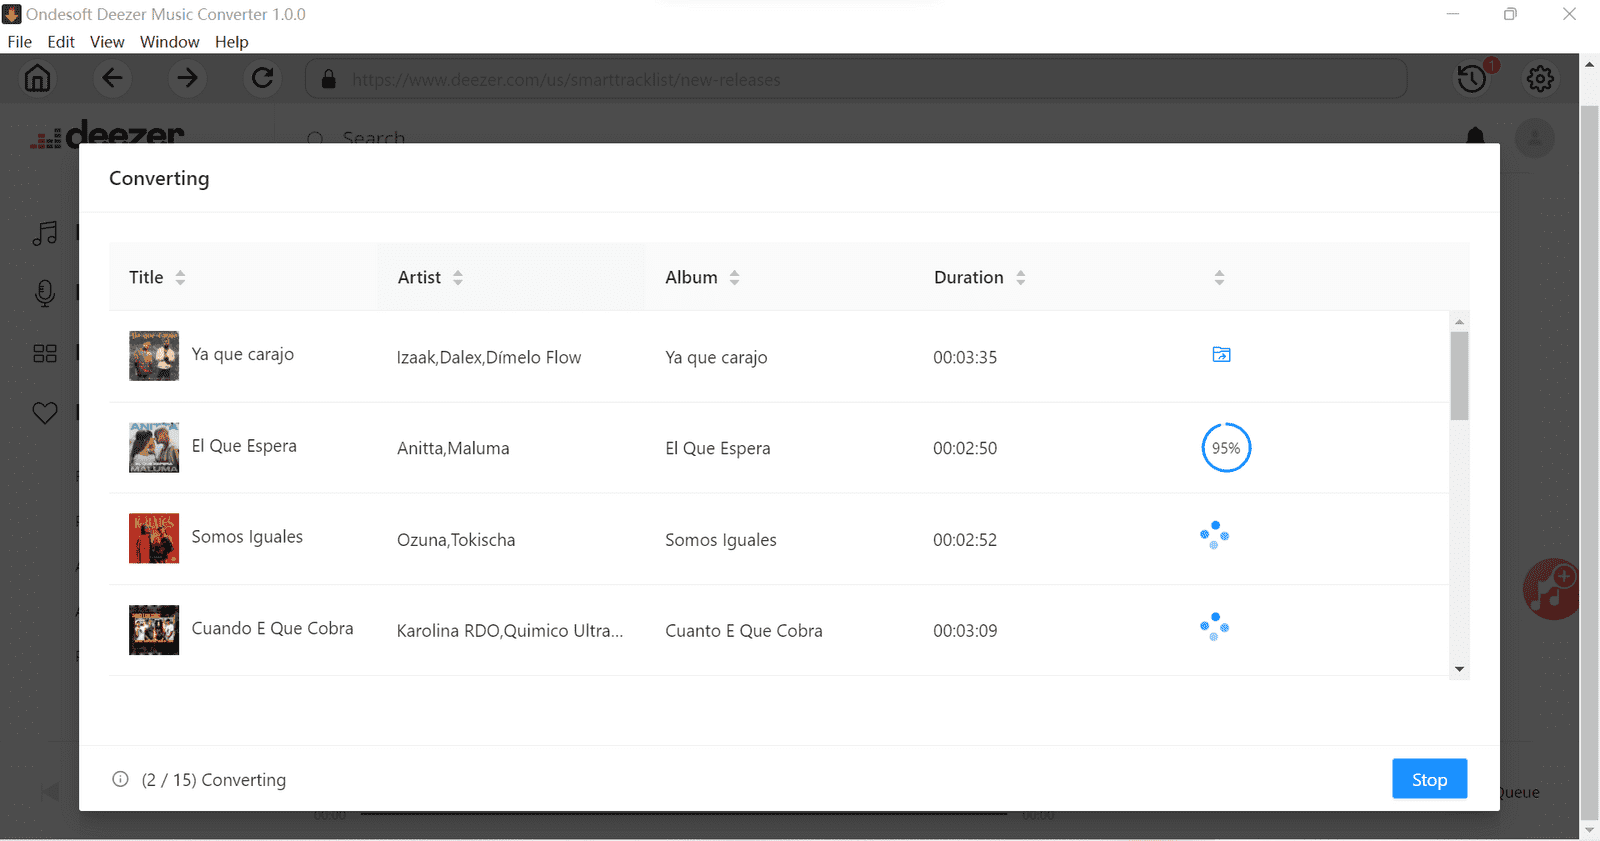Click the lock icon in address bar
The width and height of the screenshot is (1600, 841).
pos(328,79)
